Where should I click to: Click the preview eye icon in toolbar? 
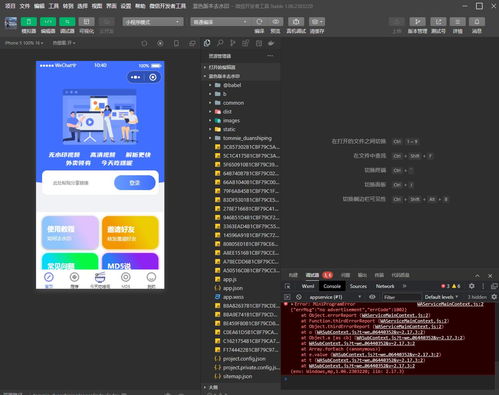(275, 22)
